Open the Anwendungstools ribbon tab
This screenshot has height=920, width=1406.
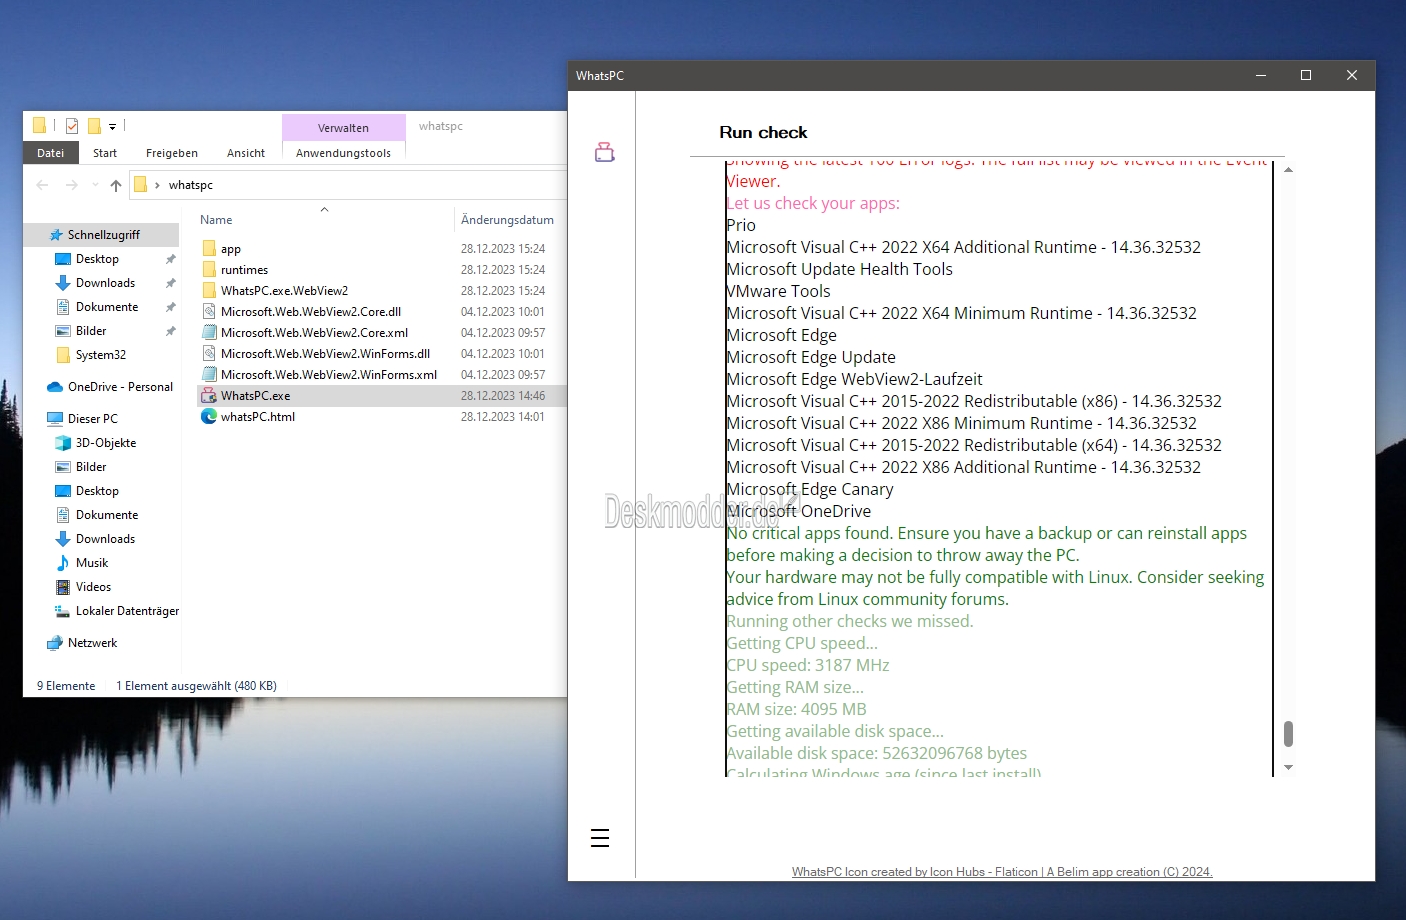343,153
